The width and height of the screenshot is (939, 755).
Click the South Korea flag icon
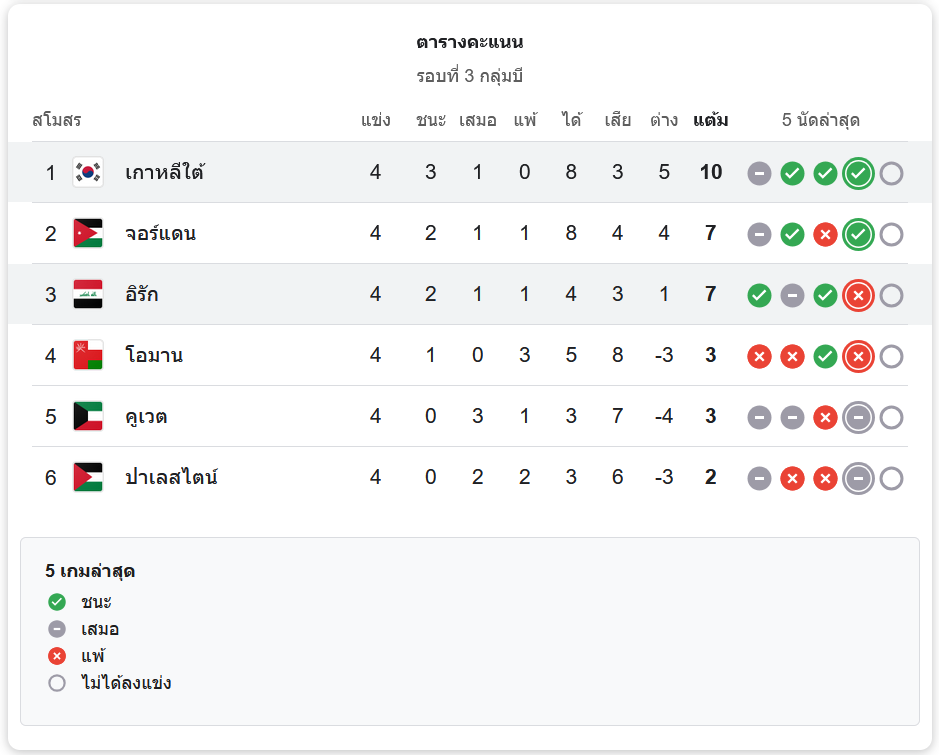[88, 173]
